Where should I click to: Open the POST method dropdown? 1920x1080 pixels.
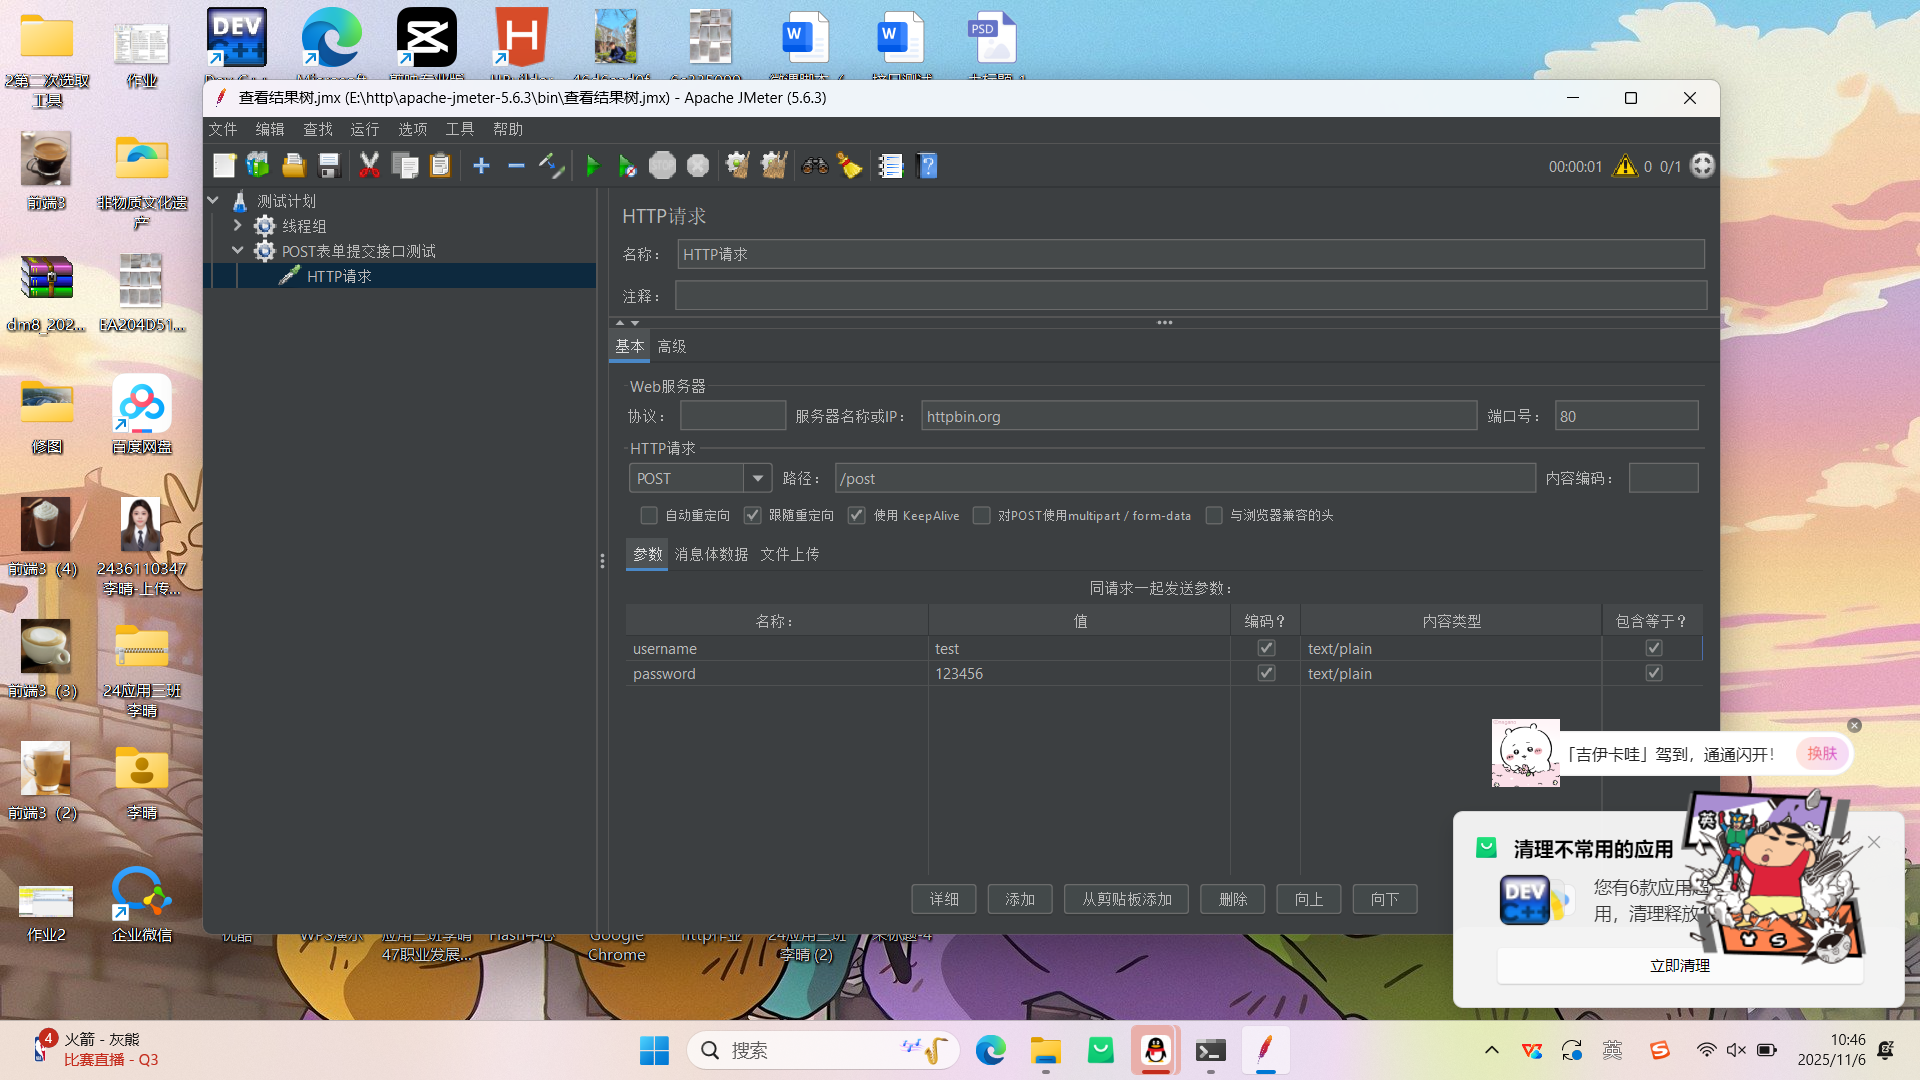point(757,478)
